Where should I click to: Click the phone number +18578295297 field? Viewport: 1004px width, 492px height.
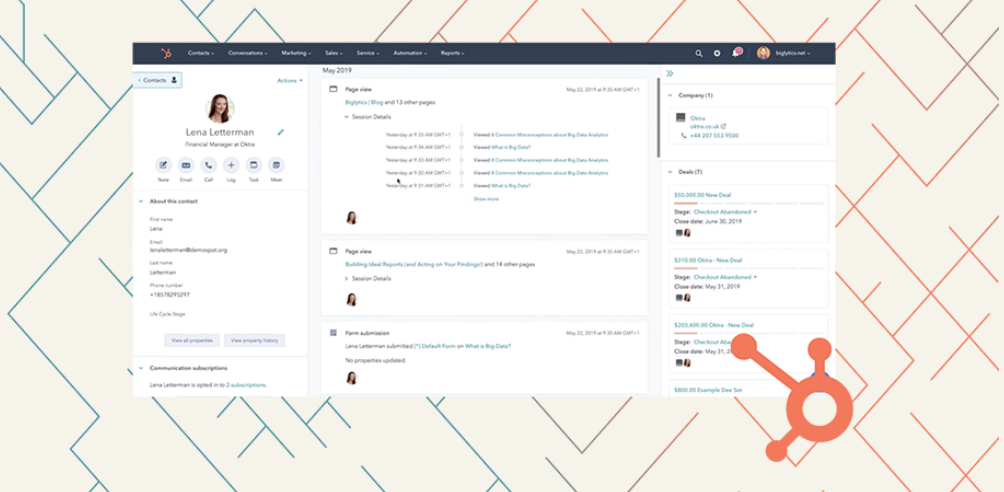pos(170,295)
